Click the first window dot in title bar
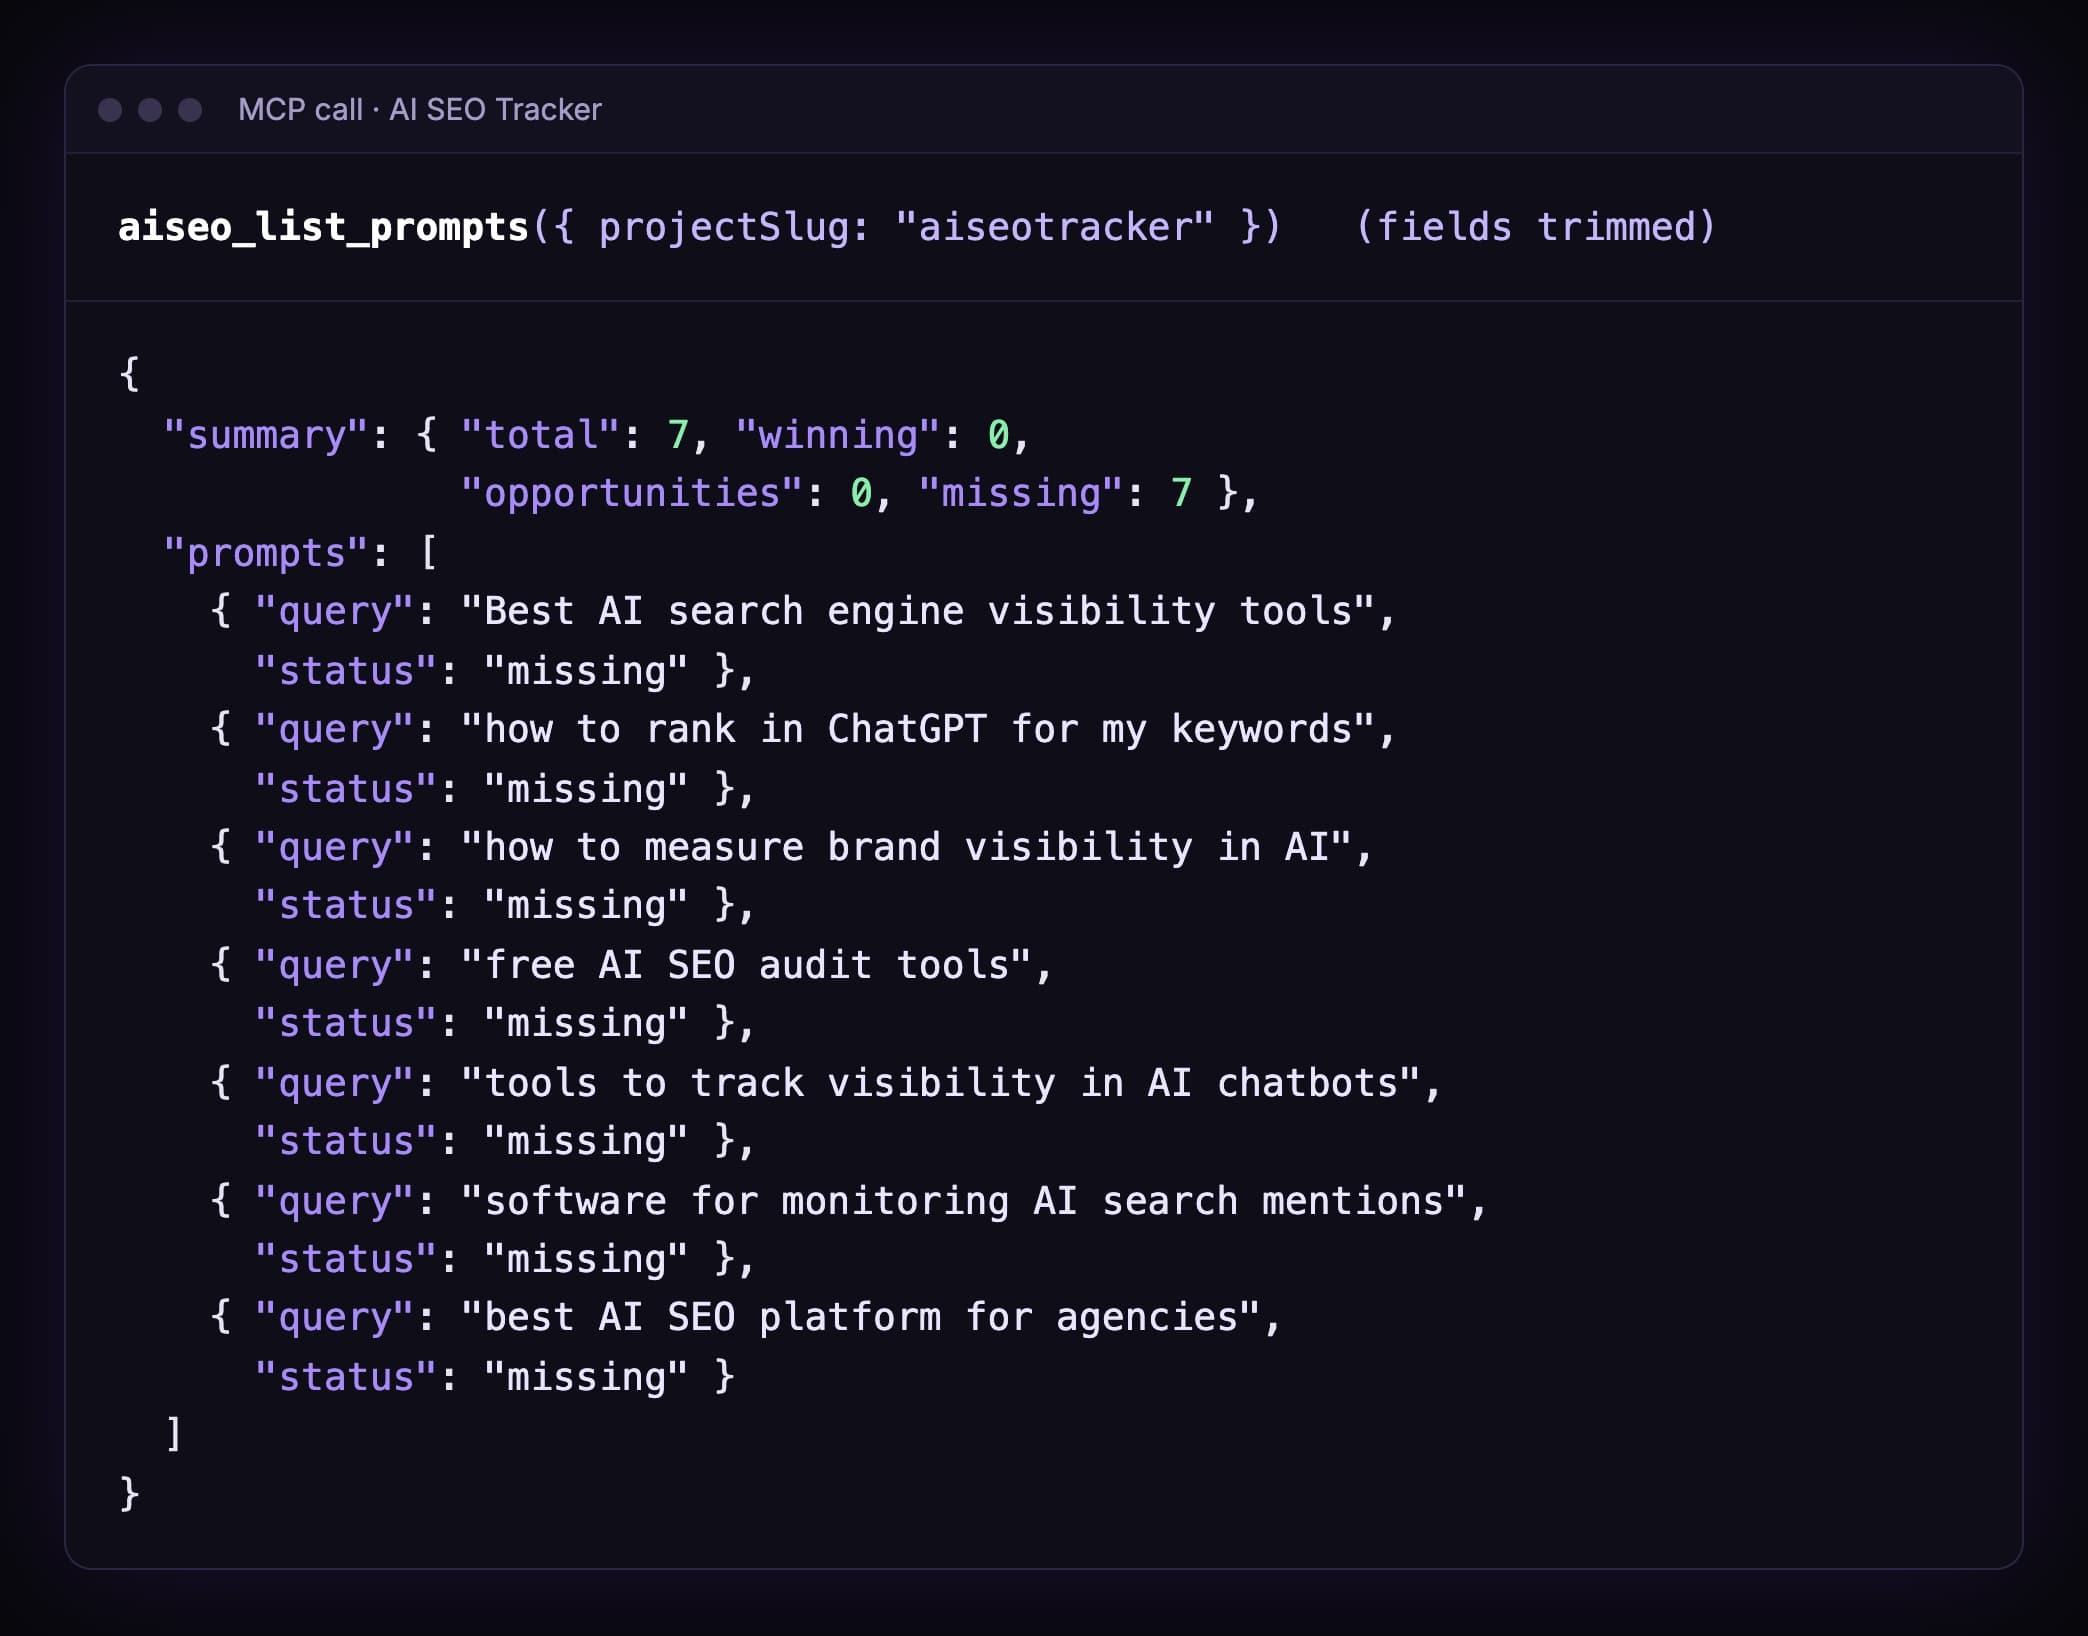2088x1636 pixels. tap(110, 110)
